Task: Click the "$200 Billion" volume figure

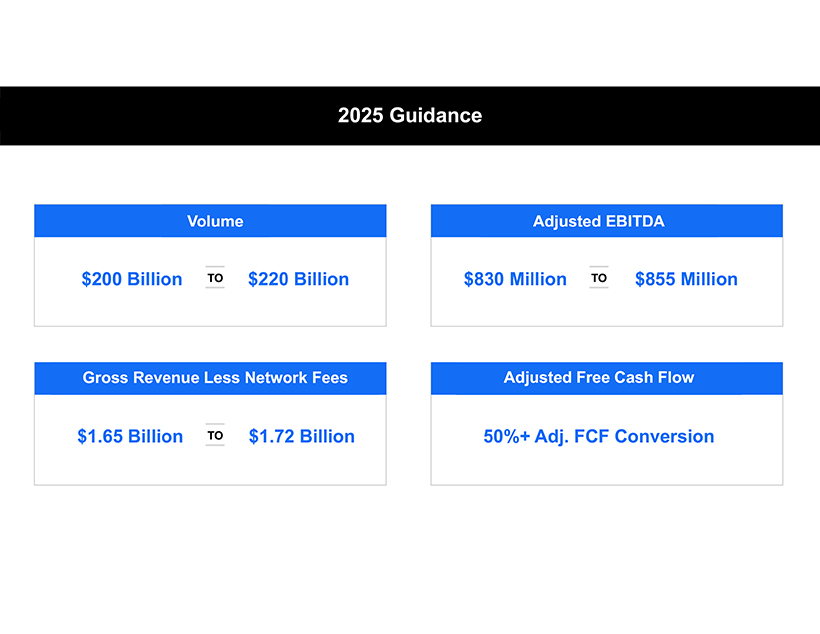Action: tap(132, 279)
